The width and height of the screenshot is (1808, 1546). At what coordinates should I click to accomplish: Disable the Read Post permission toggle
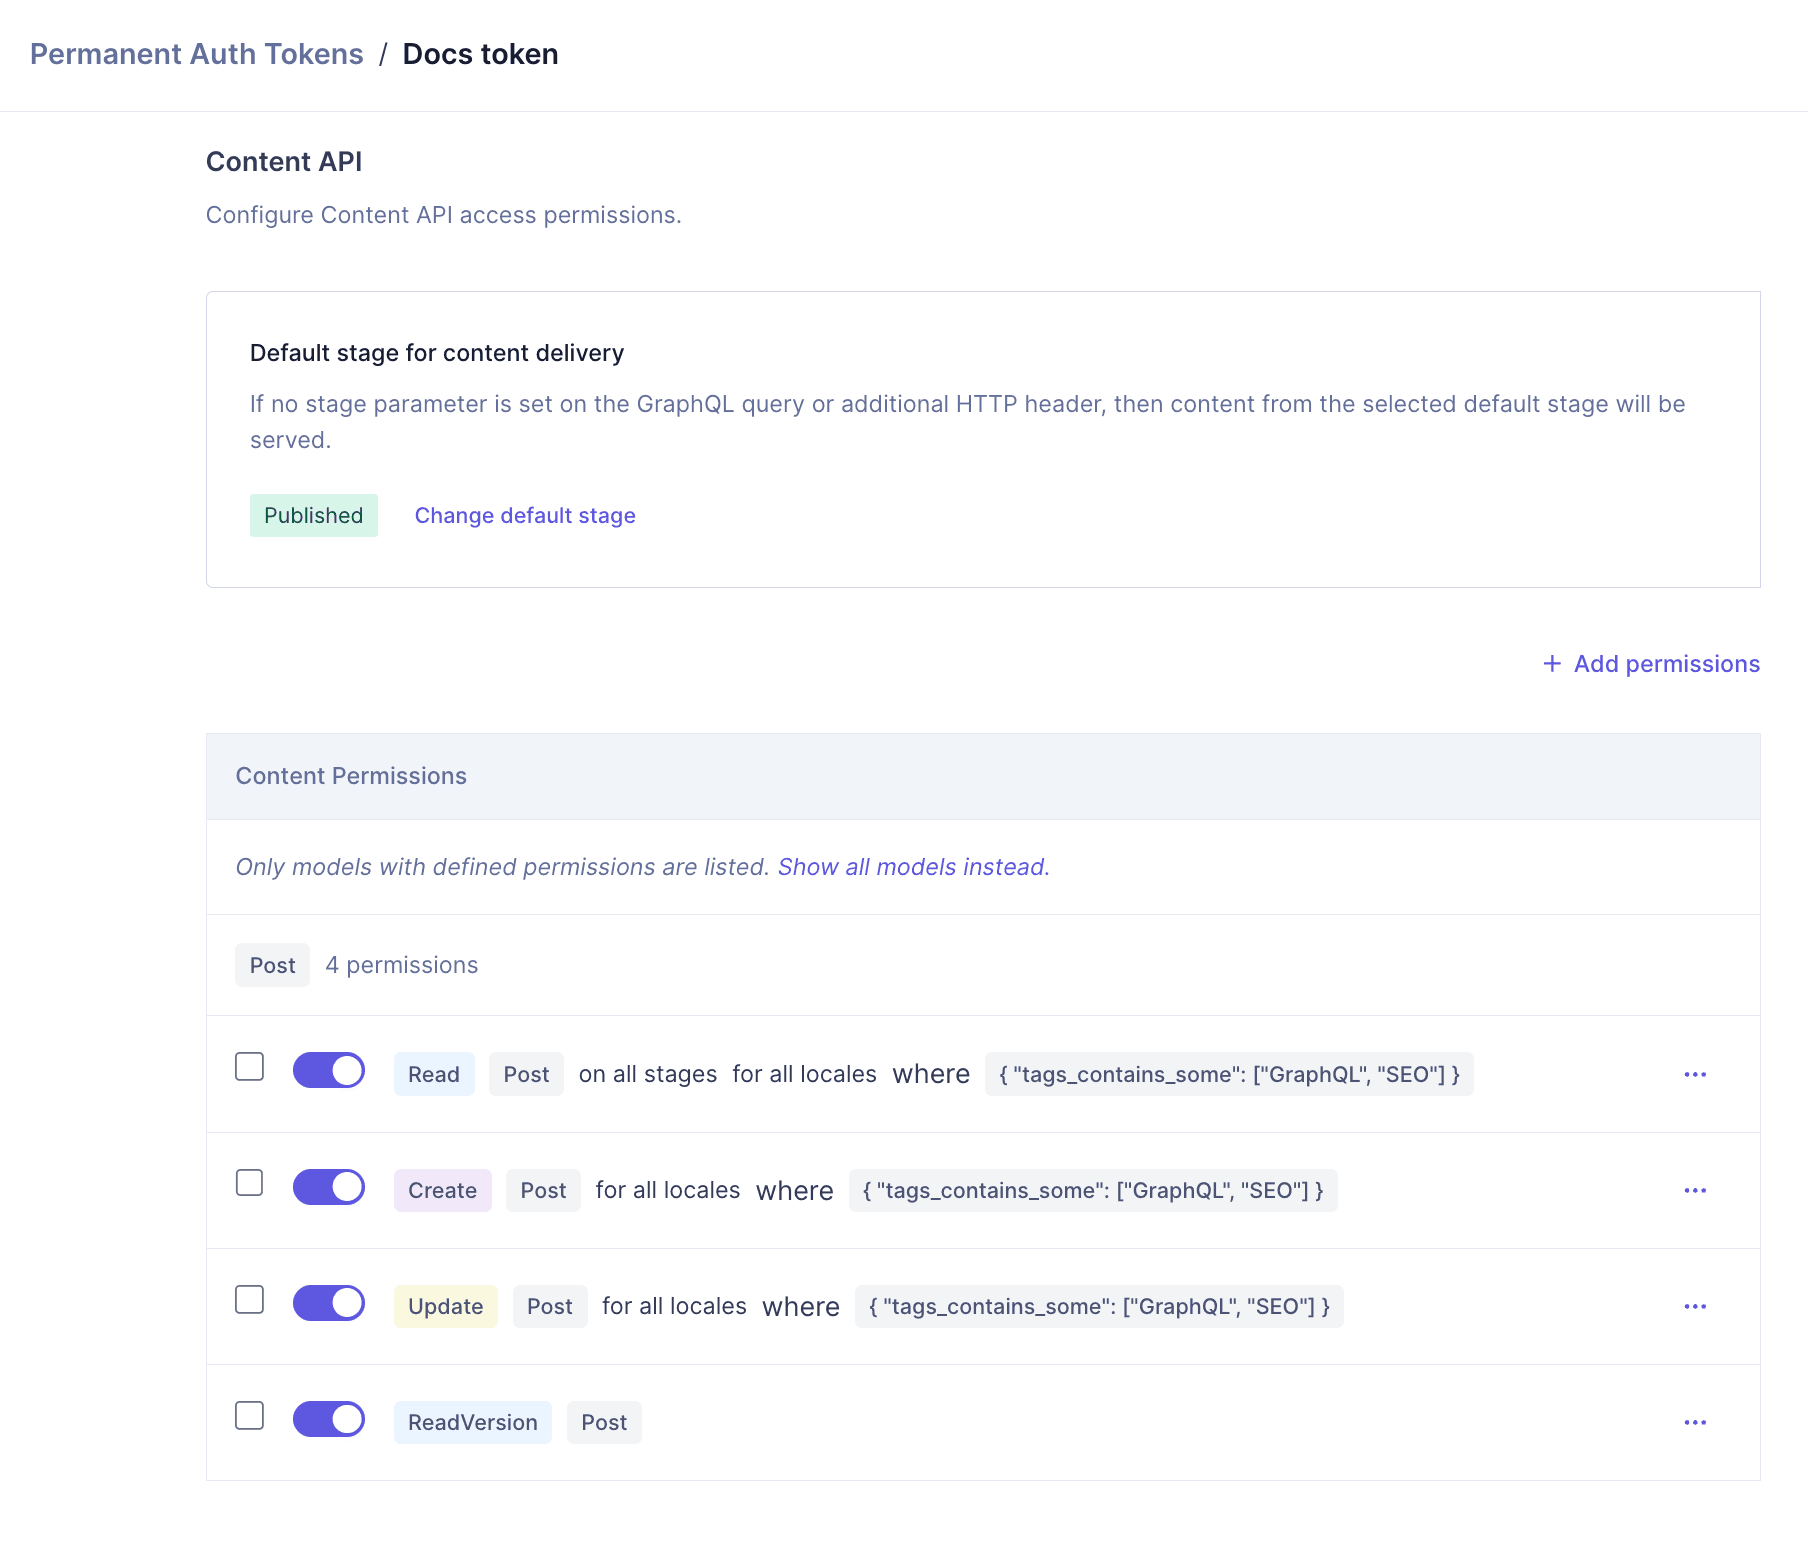329,1070
